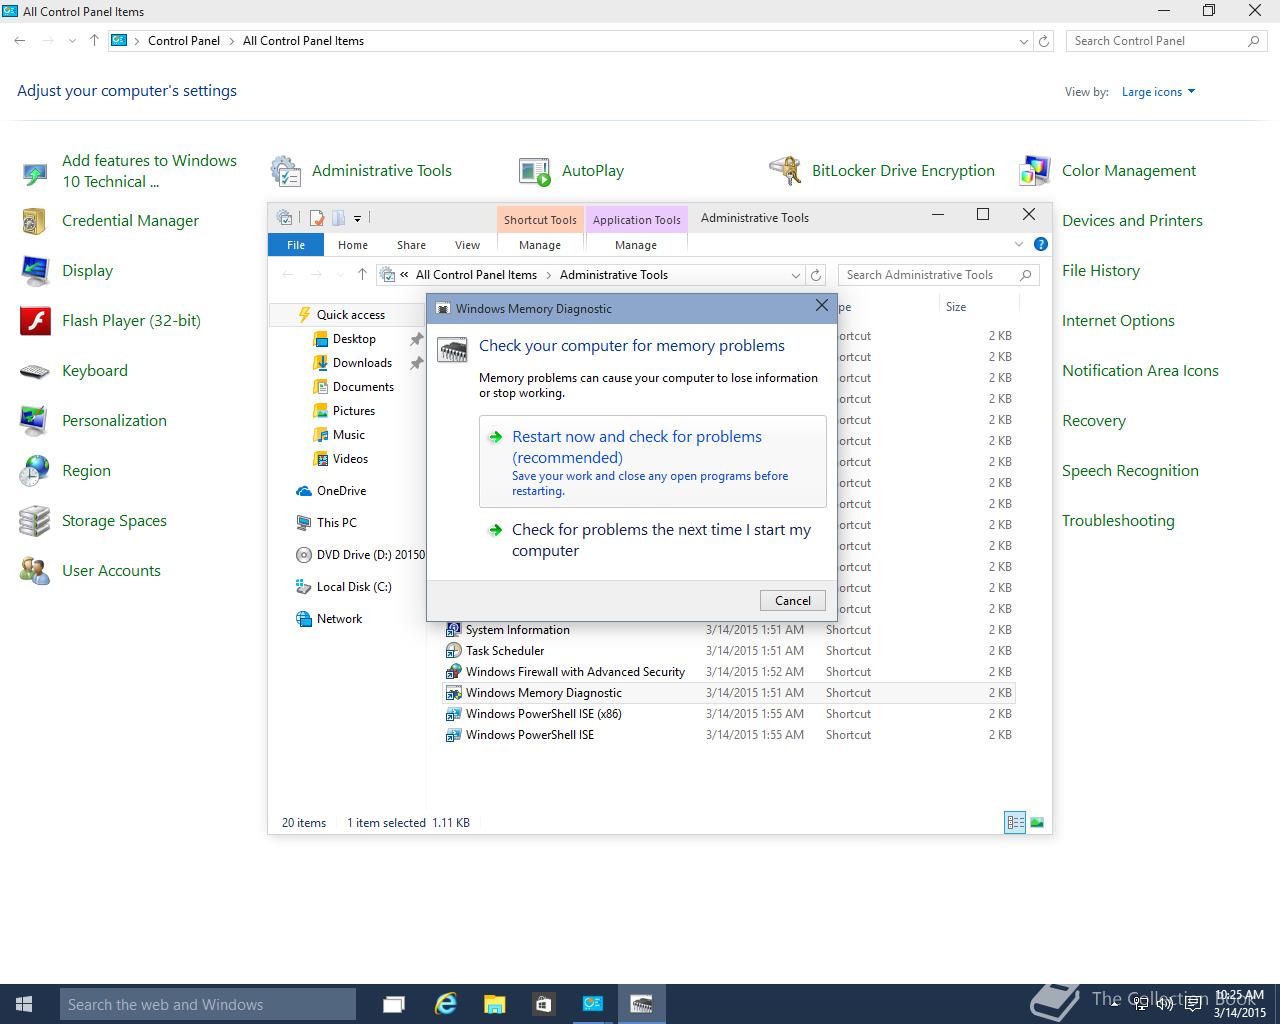Click Explorer Help question mark icon

point(1040,244)
